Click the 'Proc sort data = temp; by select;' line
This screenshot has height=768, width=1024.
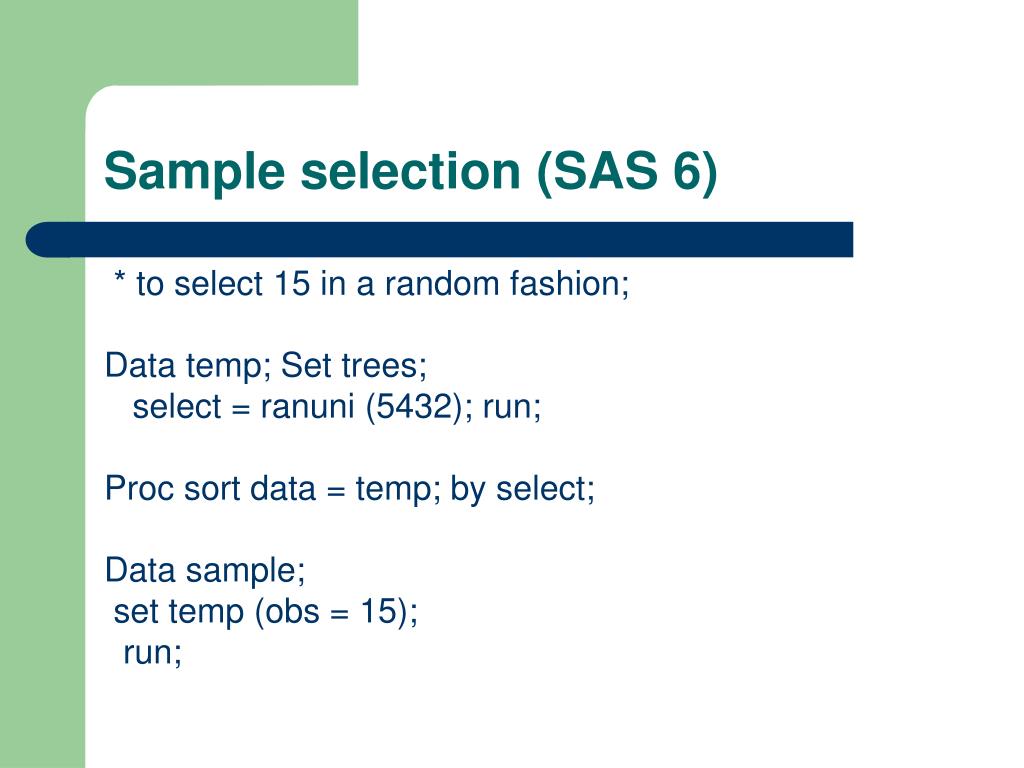(350, 489)
